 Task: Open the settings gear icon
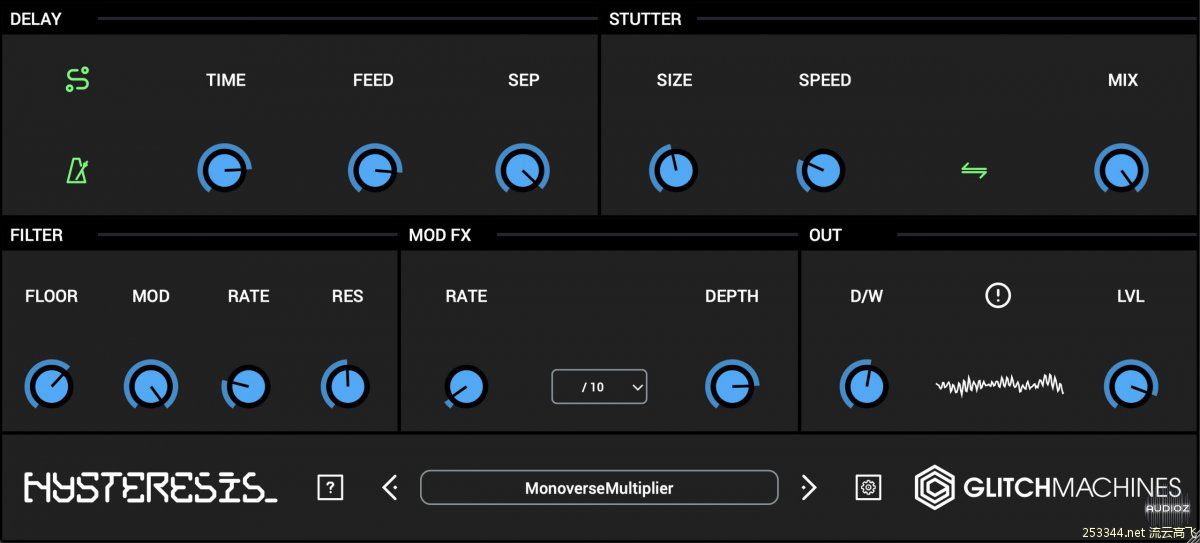pyautogui.click(x=868, y=488)
